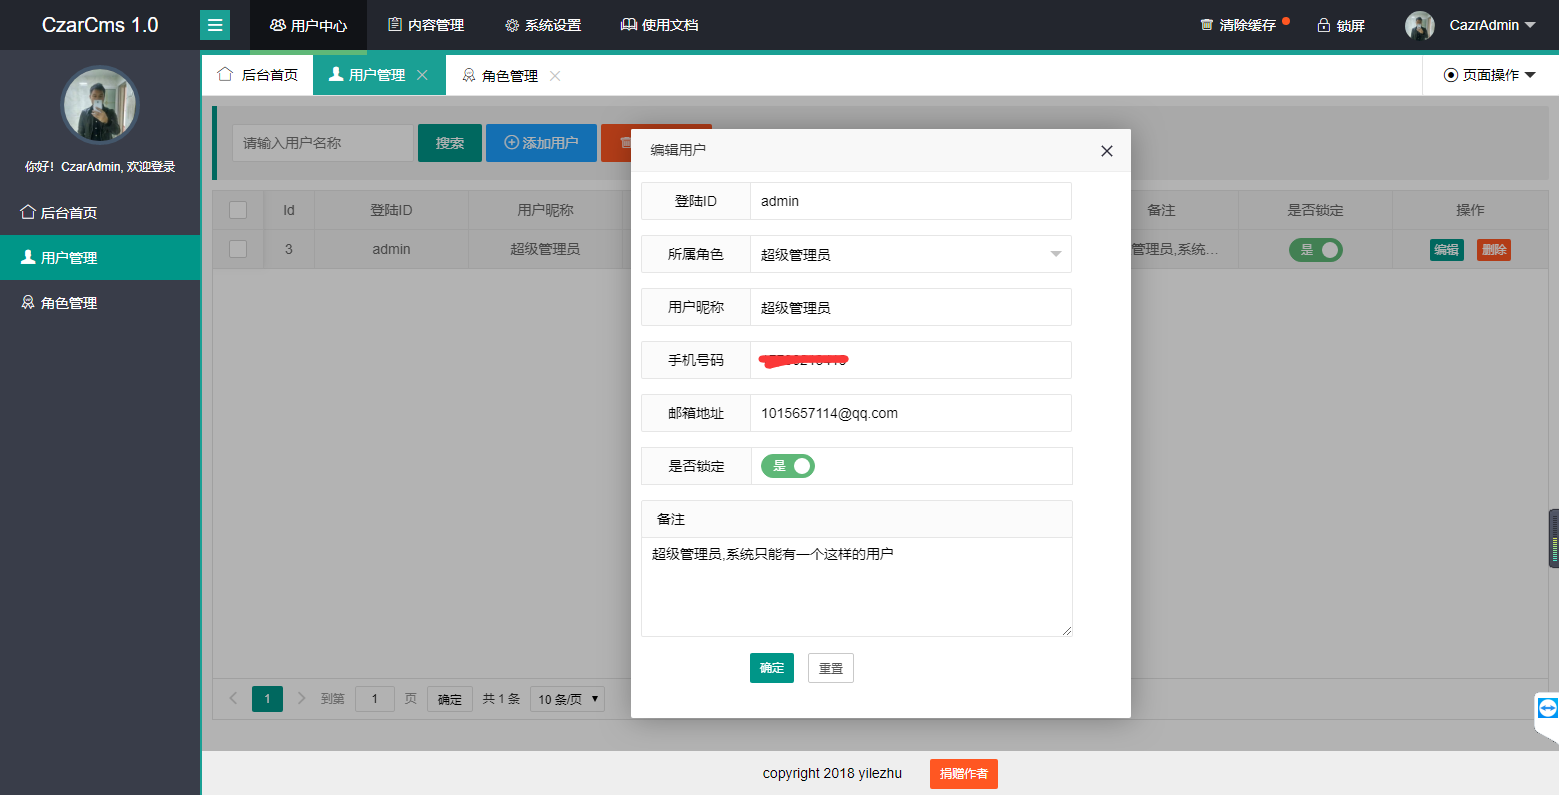Click the 登陆ID column header
The height and width of the screenshot is (795, 1559).
(391, 210)
